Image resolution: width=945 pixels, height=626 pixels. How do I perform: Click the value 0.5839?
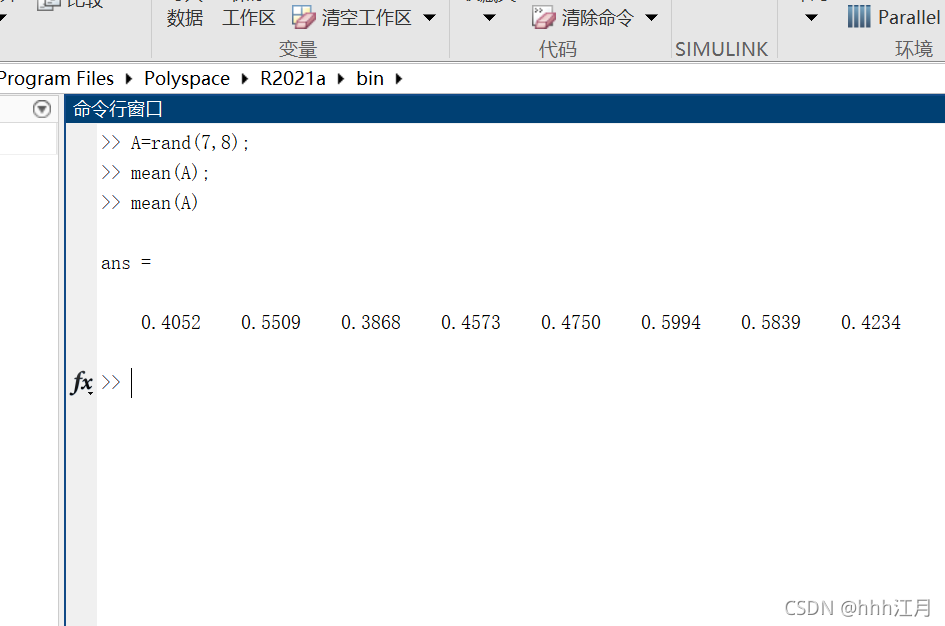[x=771, y=322]
